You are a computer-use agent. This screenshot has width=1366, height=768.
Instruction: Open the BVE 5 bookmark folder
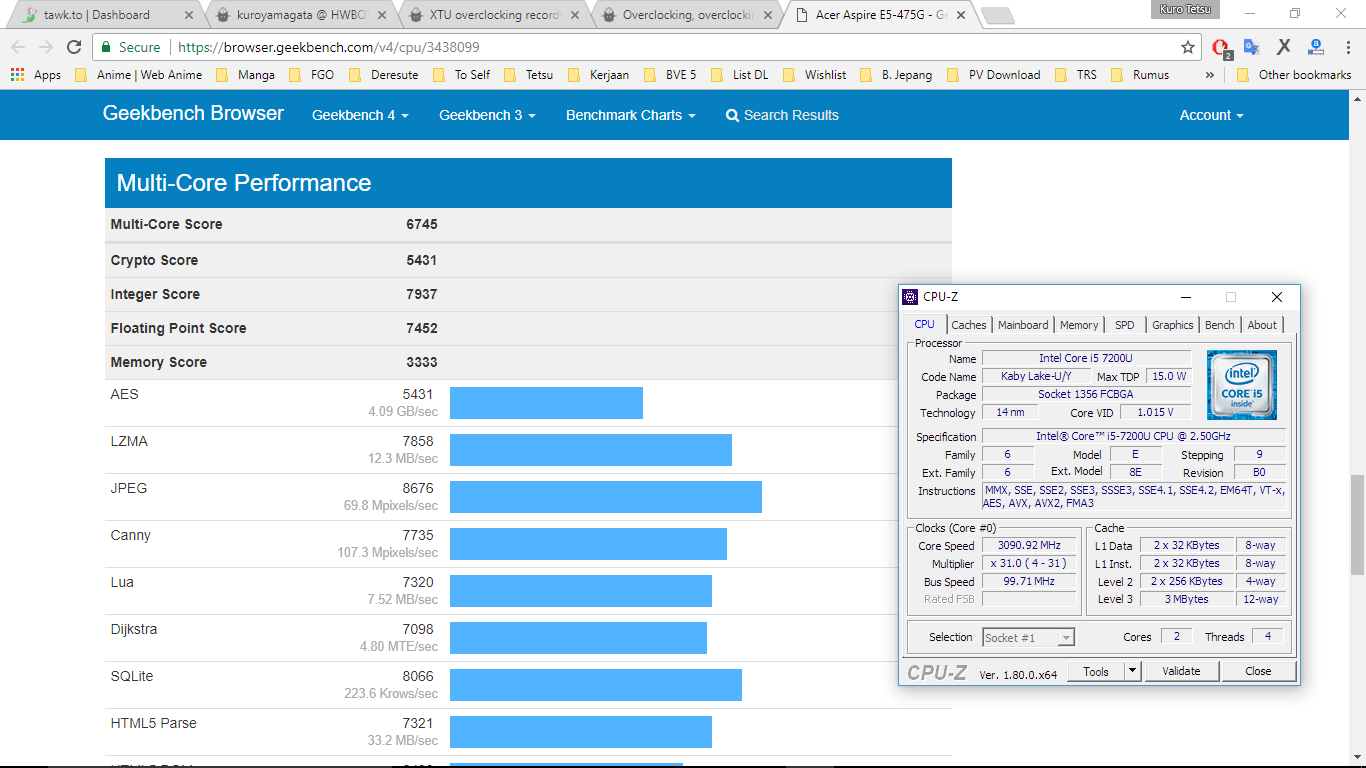pos(669,75)
